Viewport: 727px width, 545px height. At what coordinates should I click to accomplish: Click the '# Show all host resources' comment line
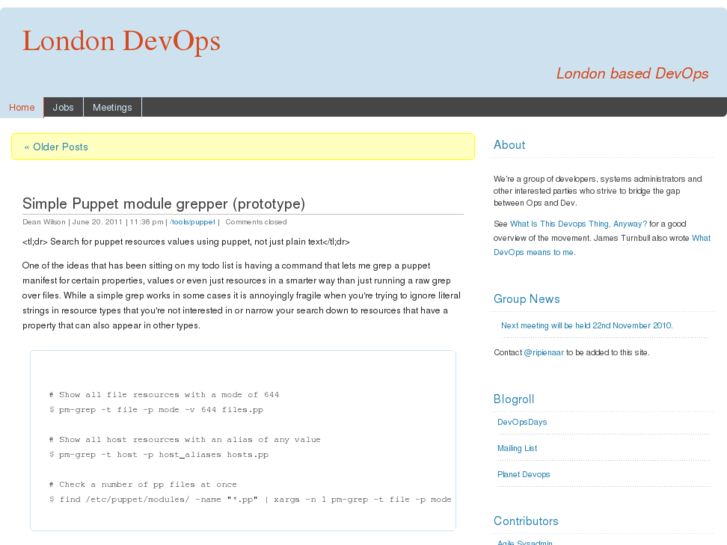tap(185, 440)
